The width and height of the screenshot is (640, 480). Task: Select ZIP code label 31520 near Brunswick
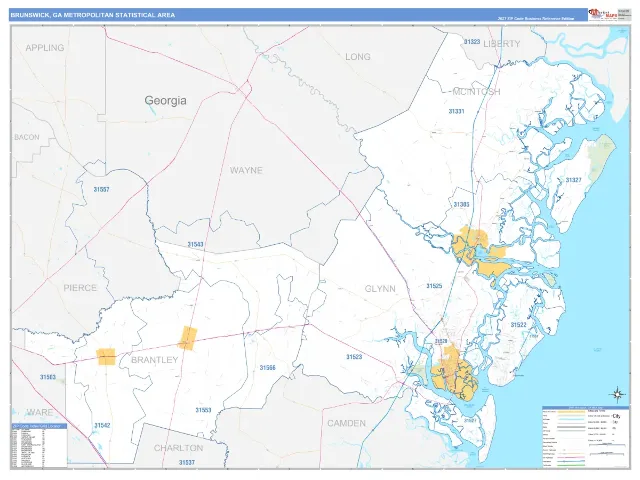[x=441, y=341]
